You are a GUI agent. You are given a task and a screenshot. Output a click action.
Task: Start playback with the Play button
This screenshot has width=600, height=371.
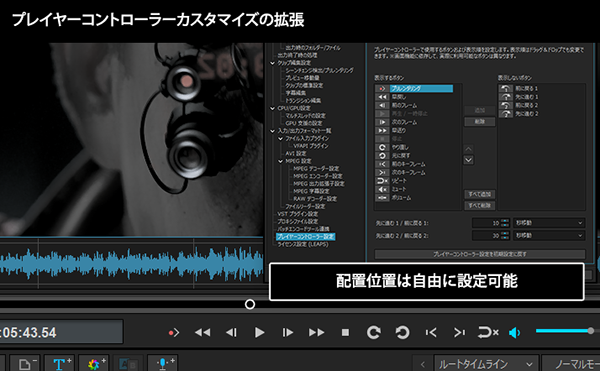coord(259,333)
